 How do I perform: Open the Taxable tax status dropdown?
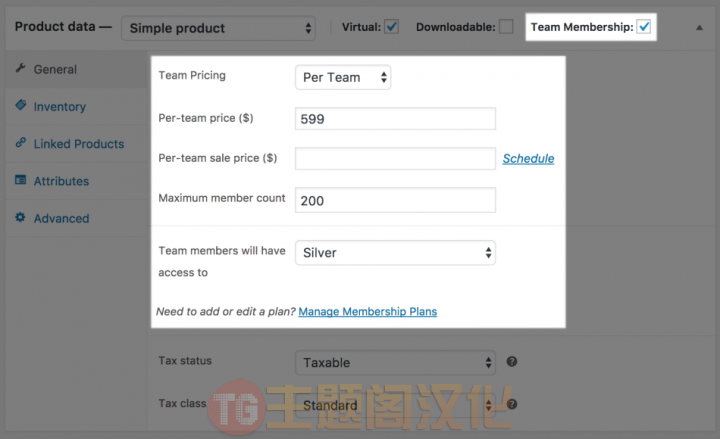pos(395,362)
